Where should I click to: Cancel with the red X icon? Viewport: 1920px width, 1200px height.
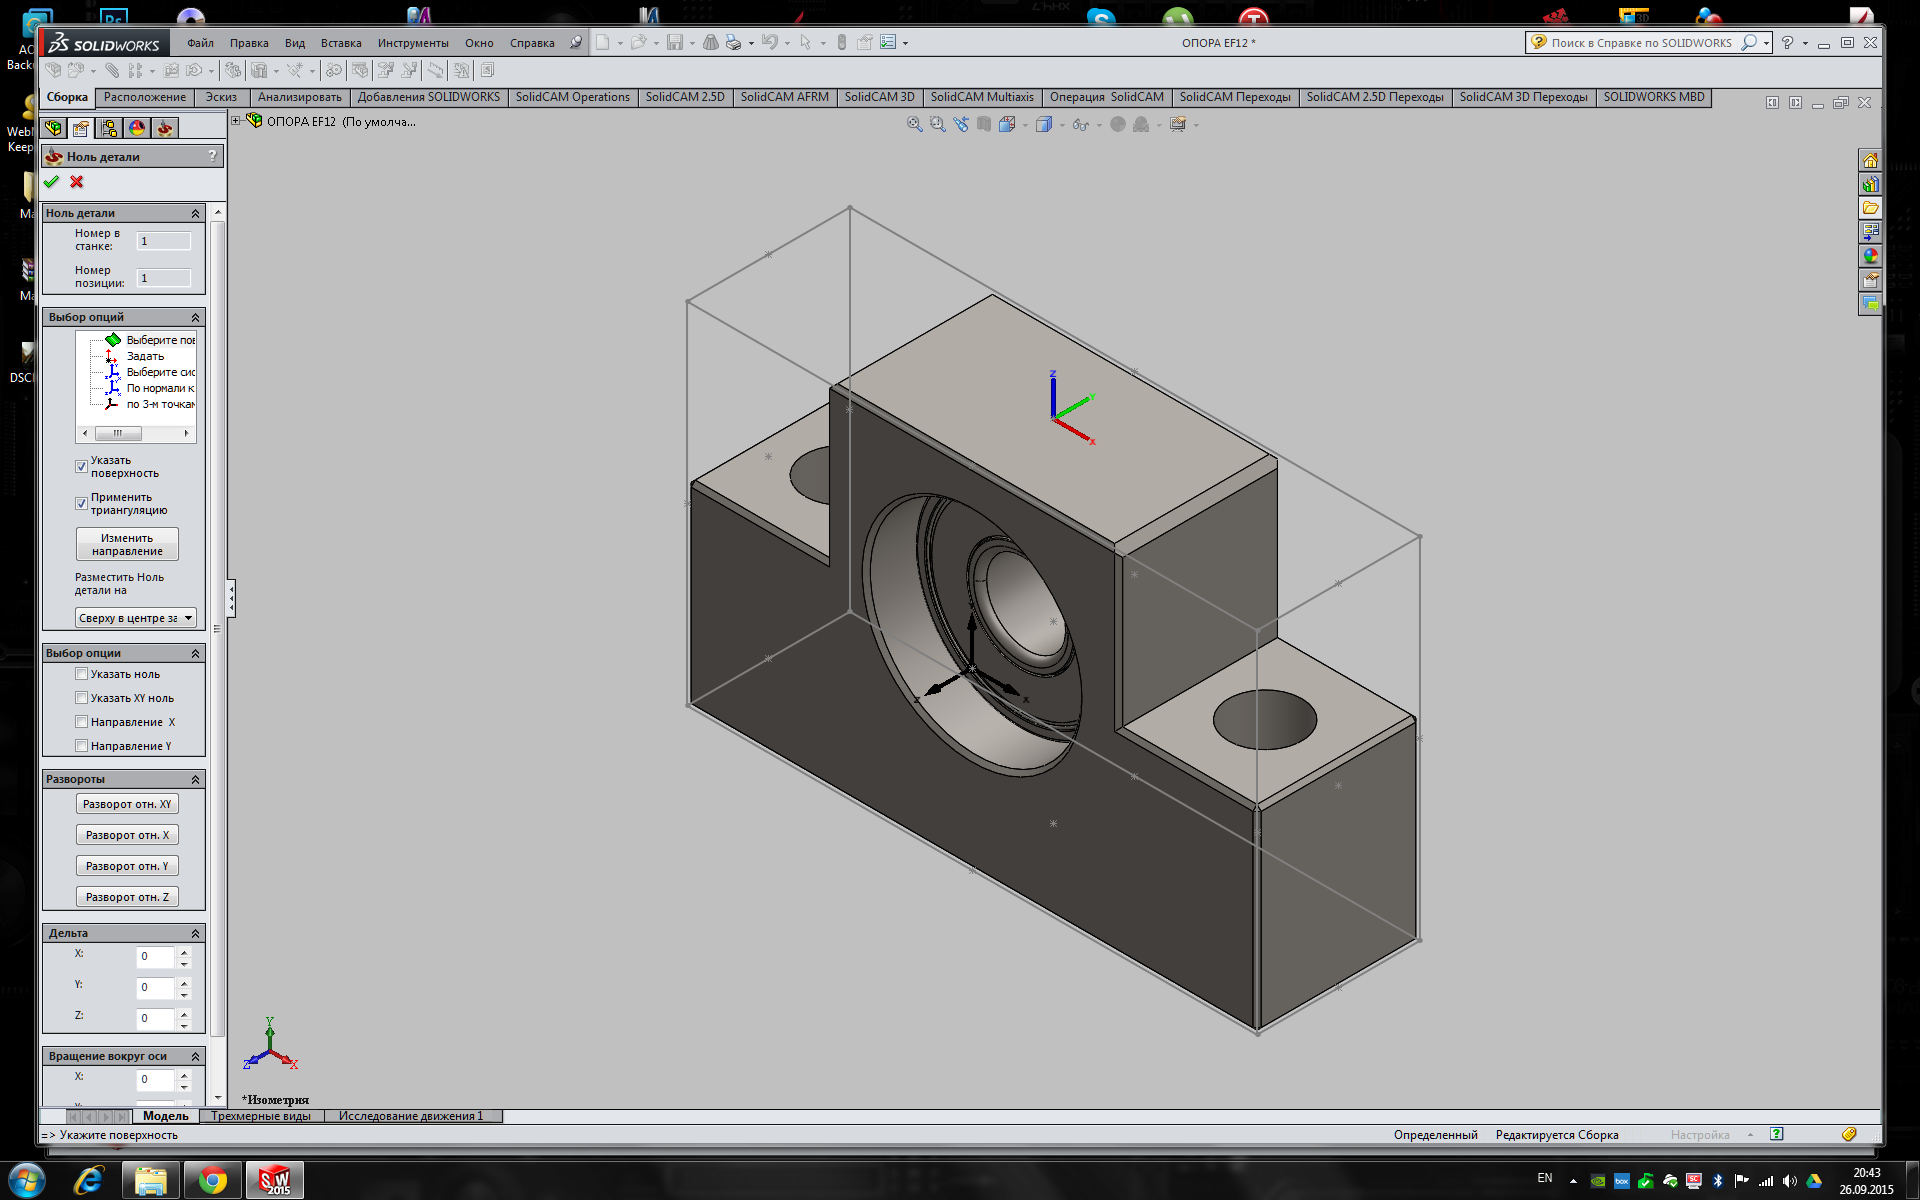(x=77, y=182)
